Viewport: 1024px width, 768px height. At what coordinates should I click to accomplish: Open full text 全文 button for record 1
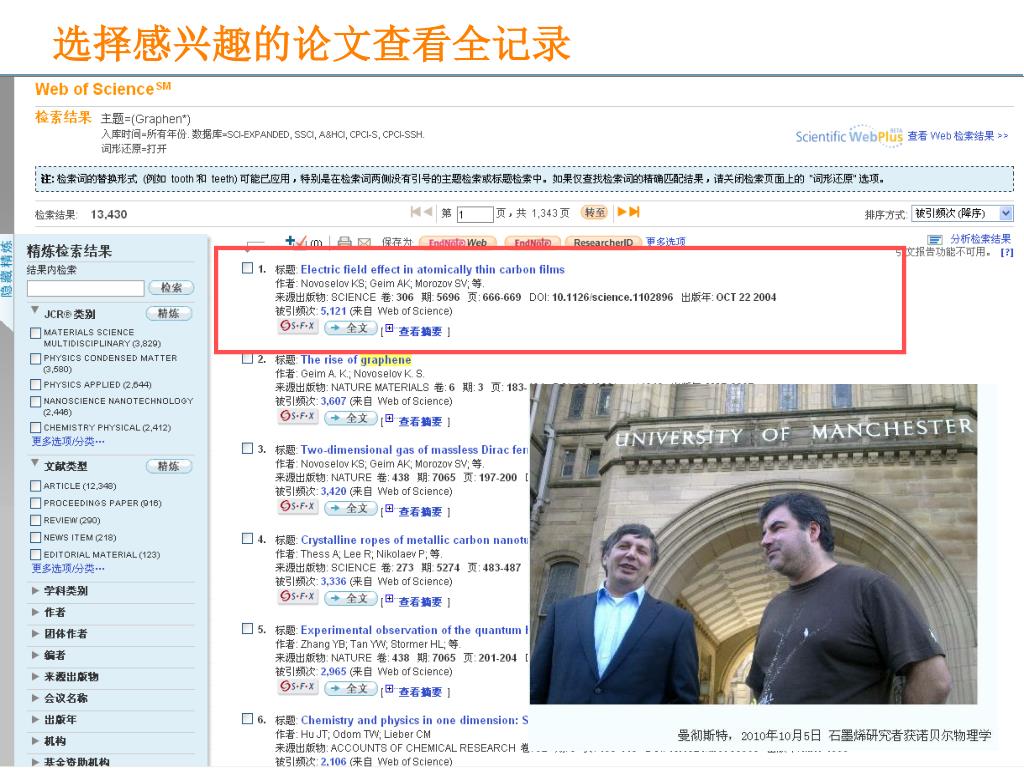[351, 328]
